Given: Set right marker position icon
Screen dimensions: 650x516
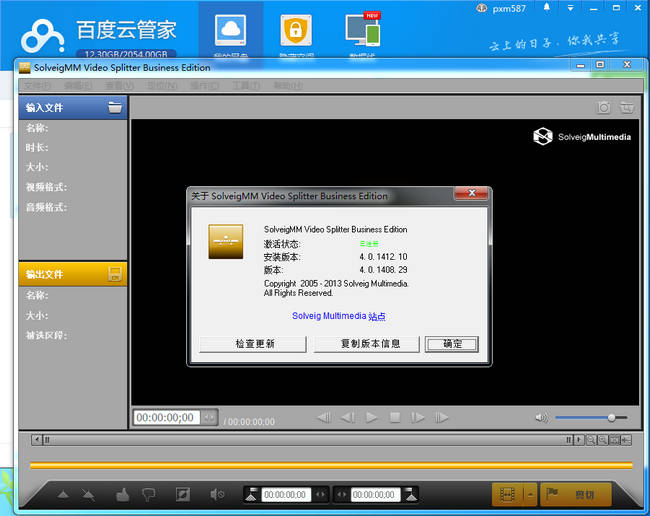Looking at the screenshot, I should tap(410, 494).
